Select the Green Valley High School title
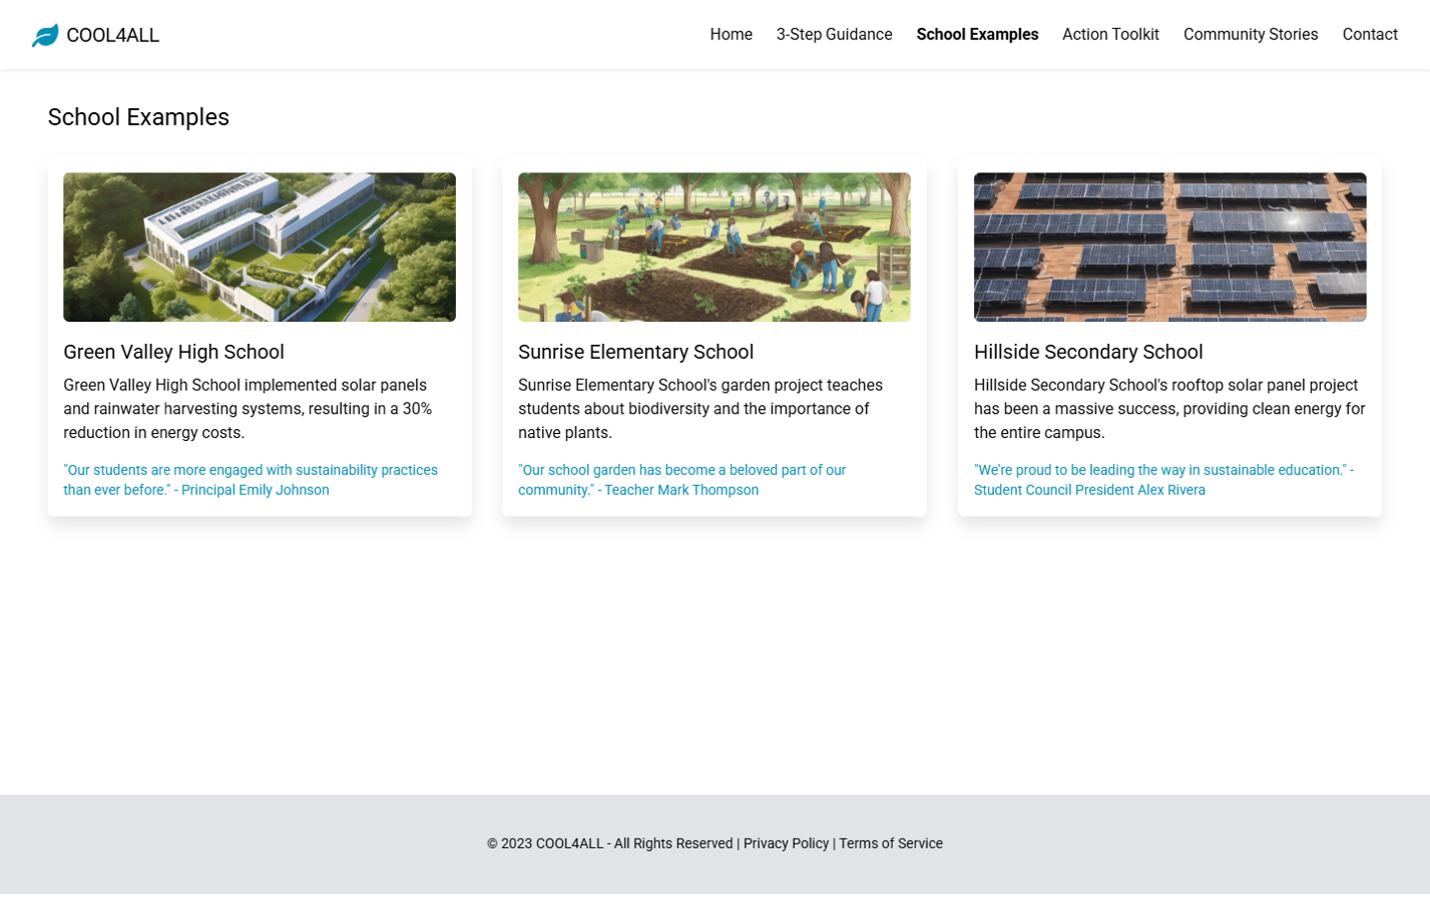This screenshot has width=1430, height=898. [x=173, y=352]
